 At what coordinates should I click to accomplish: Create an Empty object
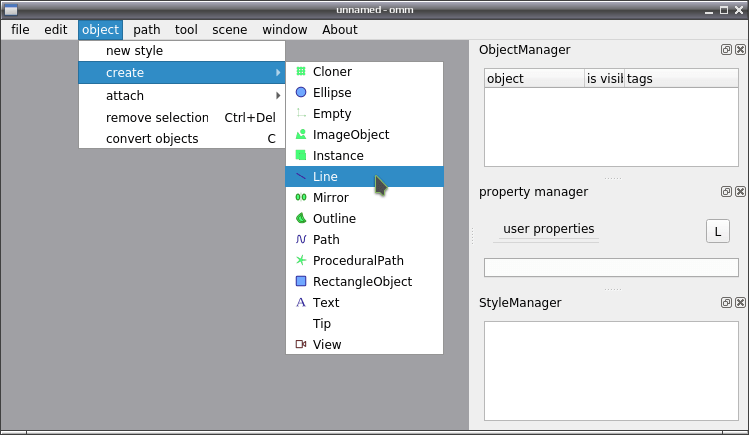pos(364,114)
